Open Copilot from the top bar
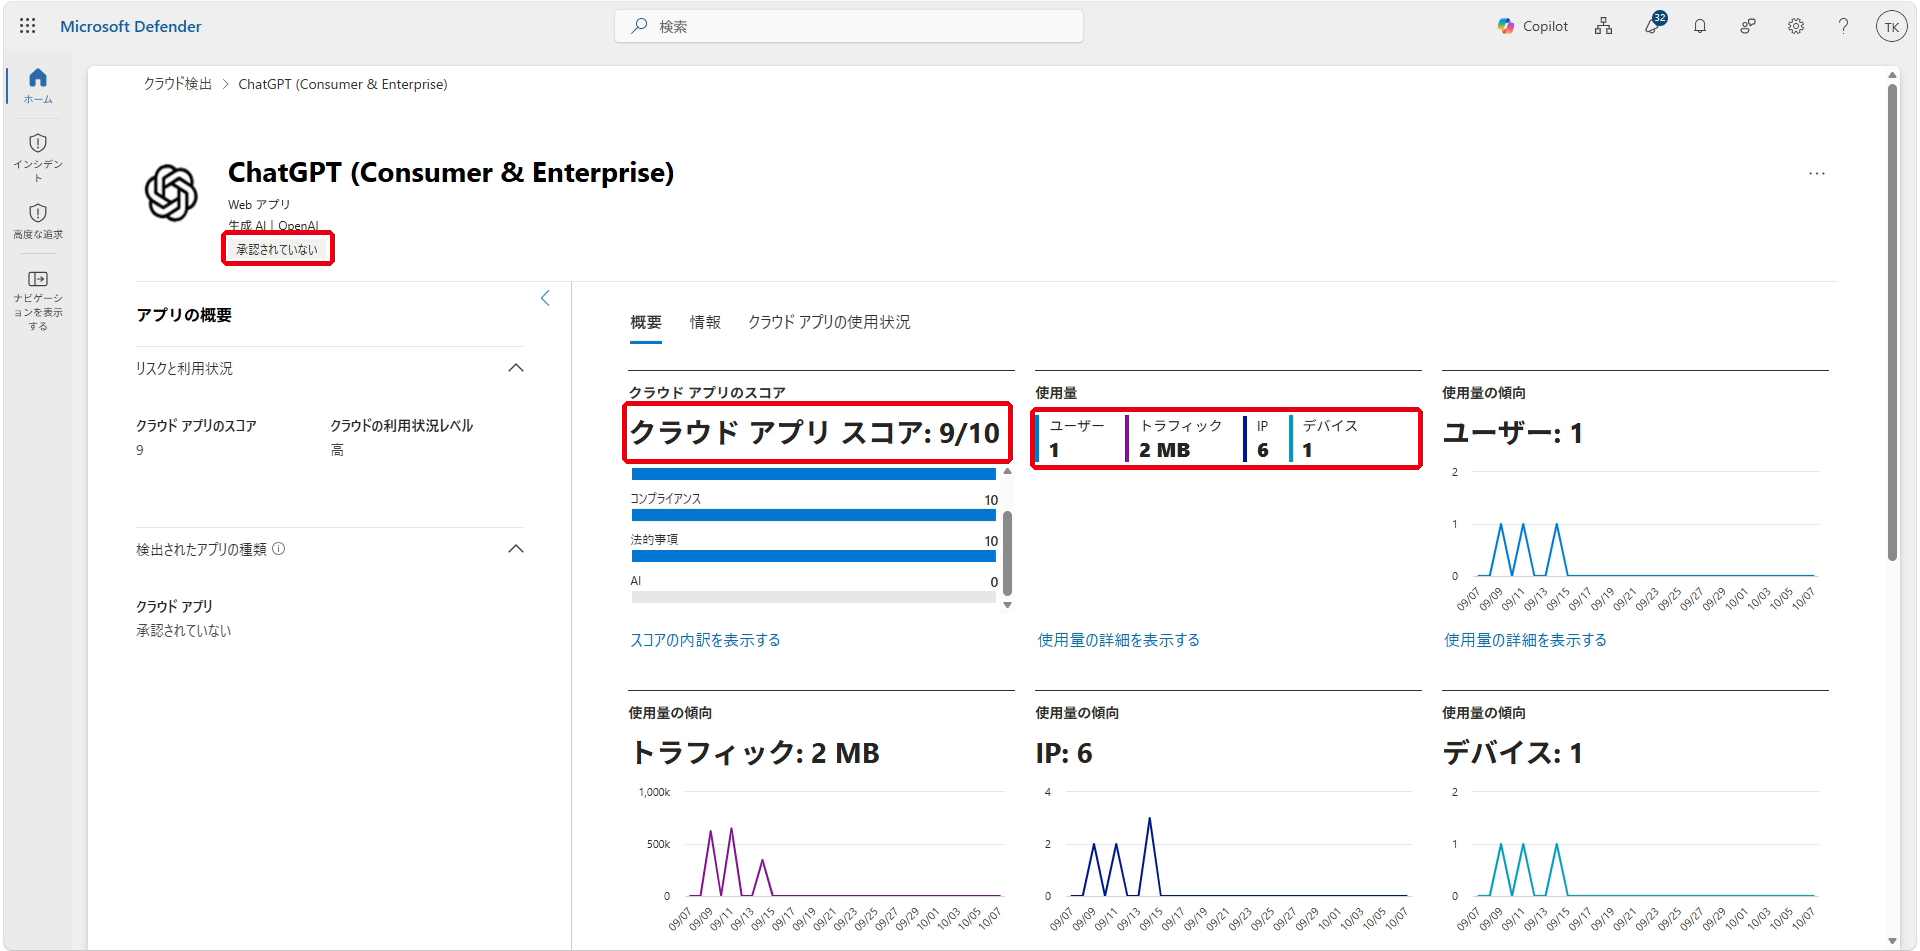 click(x=1532, y=26)
